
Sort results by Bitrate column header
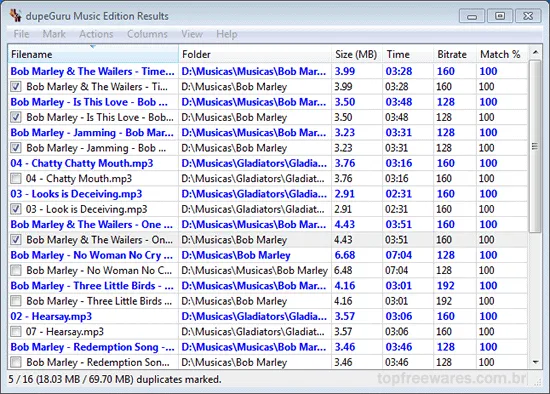click(455, 54)
